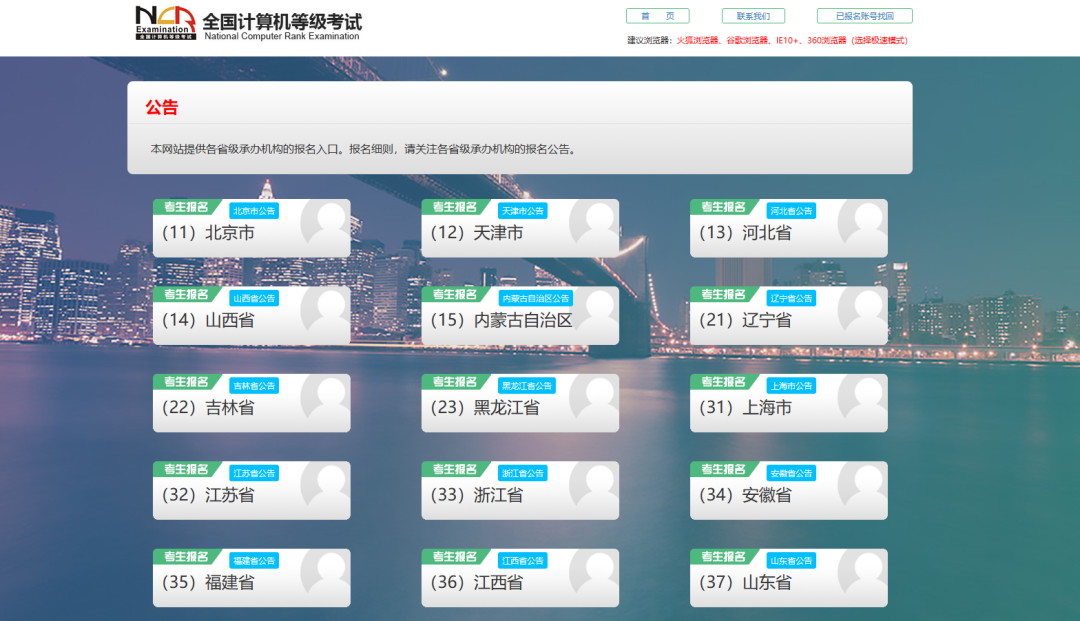Open 联系我们 in the header

click(x=753, y=16)
